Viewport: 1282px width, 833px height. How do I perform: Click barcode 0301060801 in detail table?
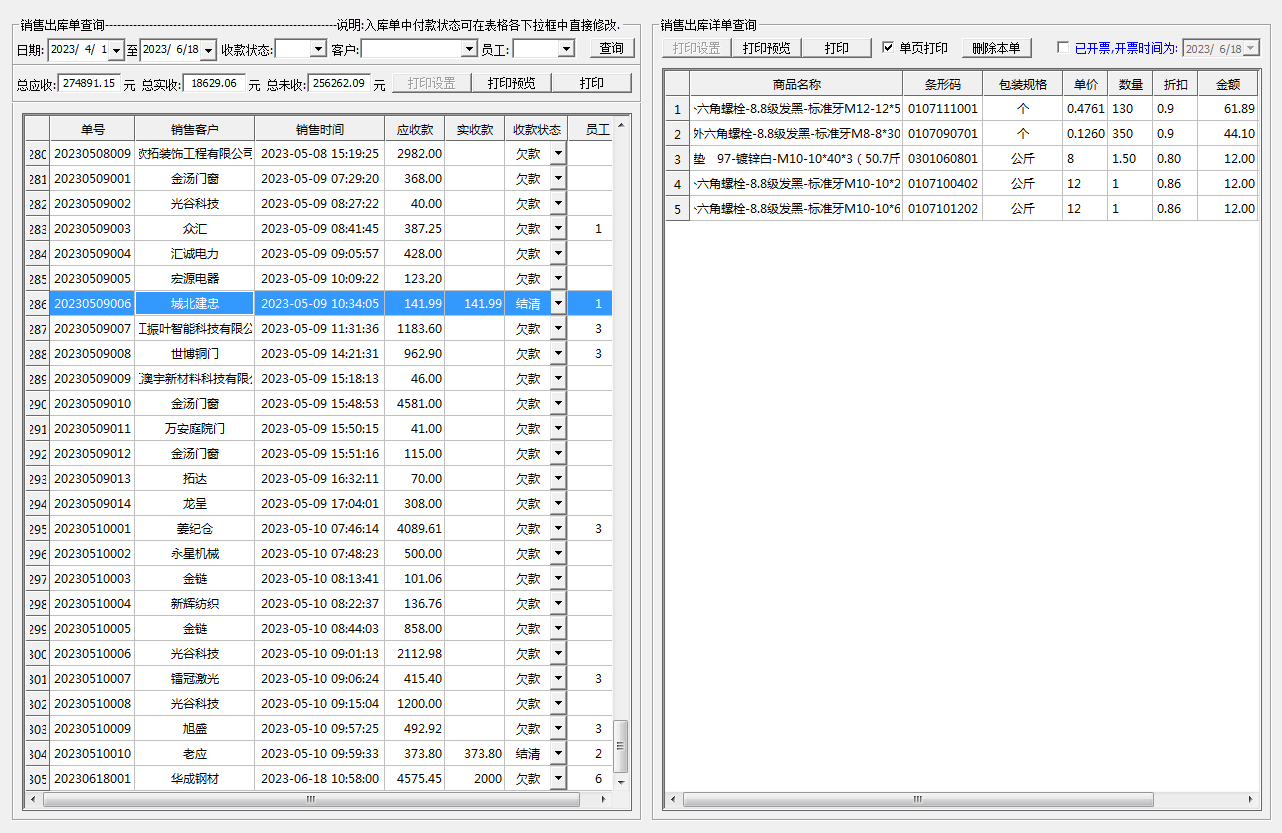click(x=943, y=158)
